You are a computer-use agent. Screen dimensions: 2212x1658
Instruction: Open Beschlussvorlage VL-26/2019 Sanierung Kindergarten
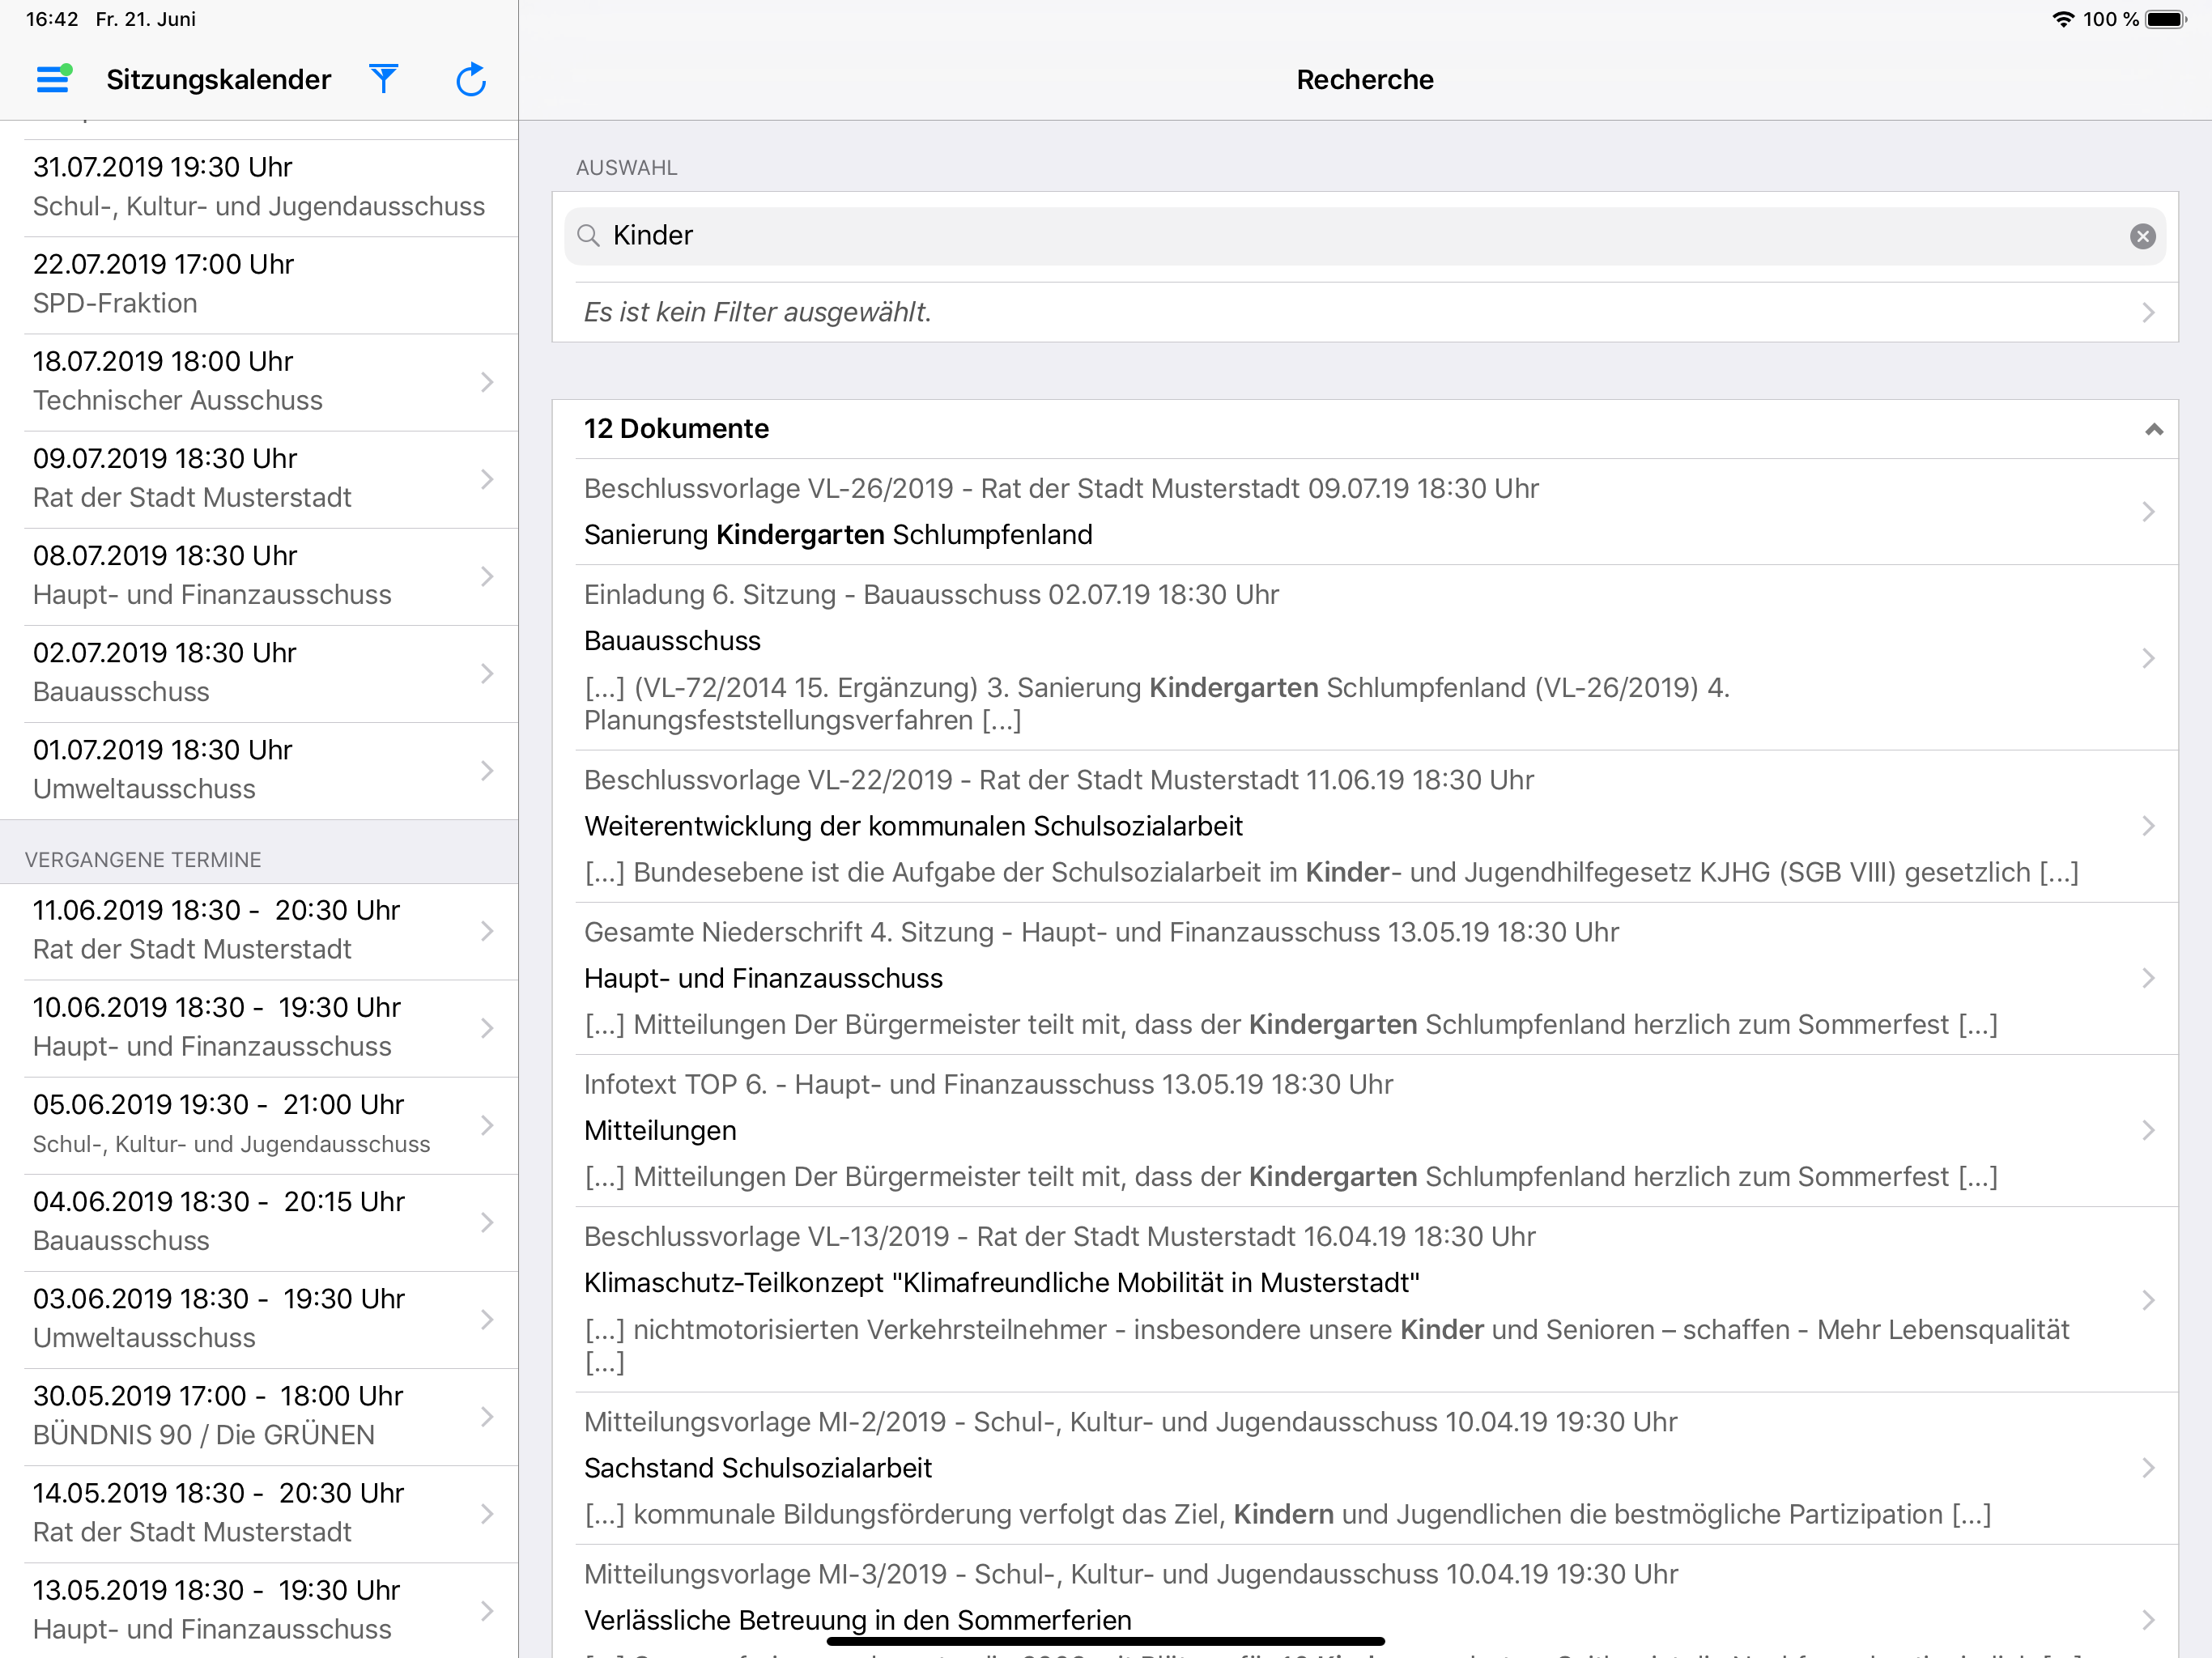[1365, 512]
